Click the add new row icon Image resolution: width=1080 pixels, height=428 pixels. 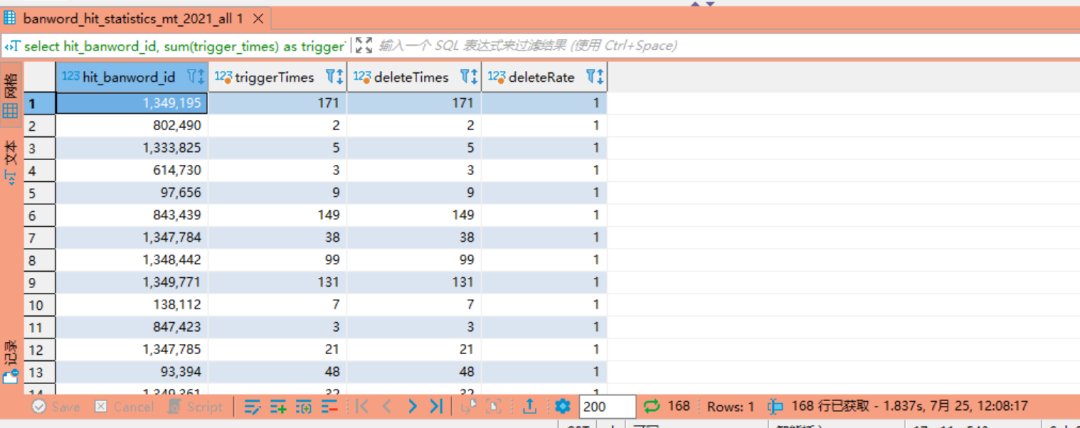coord(278,407)
